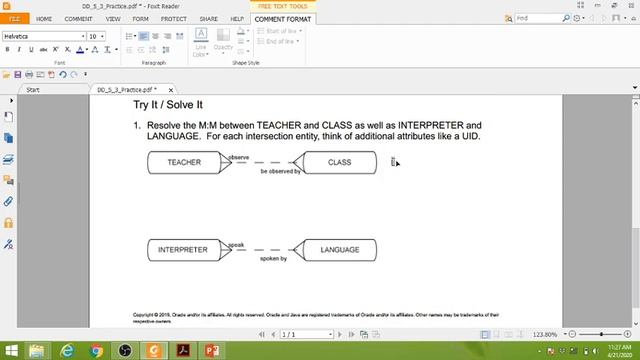This screenshot has width=640, height=360.
Task: Click the Open folder icon in quick toolbar
Action: (6, 75)
